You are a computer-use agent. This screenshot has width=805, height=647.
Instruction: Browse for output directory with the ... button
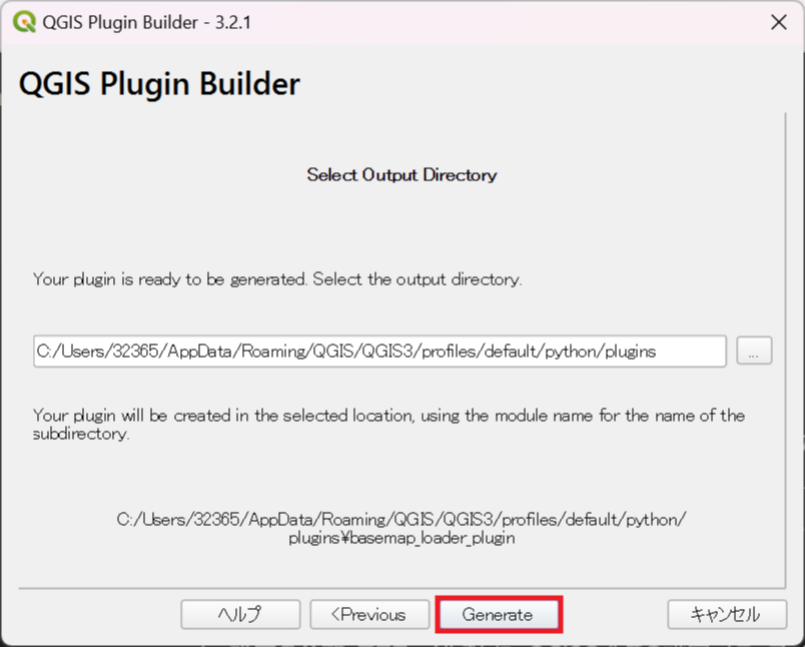pos(754,351)
